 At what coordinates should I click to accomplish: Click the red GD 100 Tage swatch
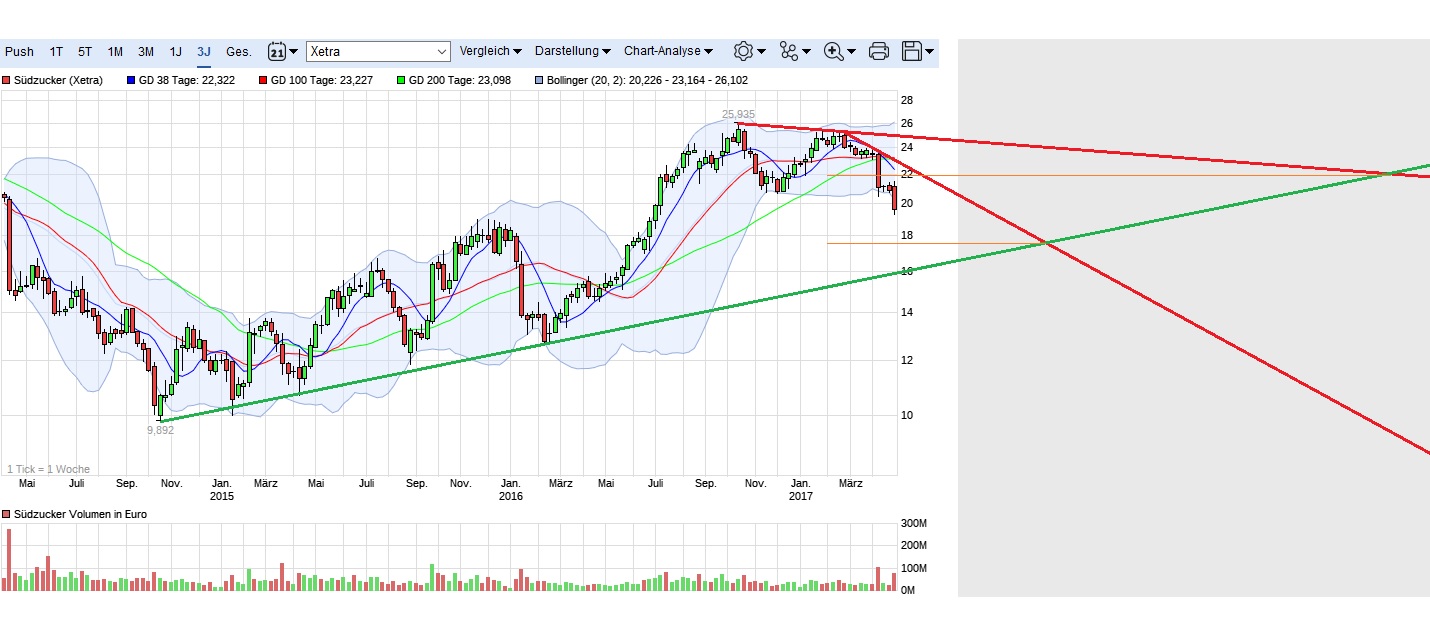(263, 80)
